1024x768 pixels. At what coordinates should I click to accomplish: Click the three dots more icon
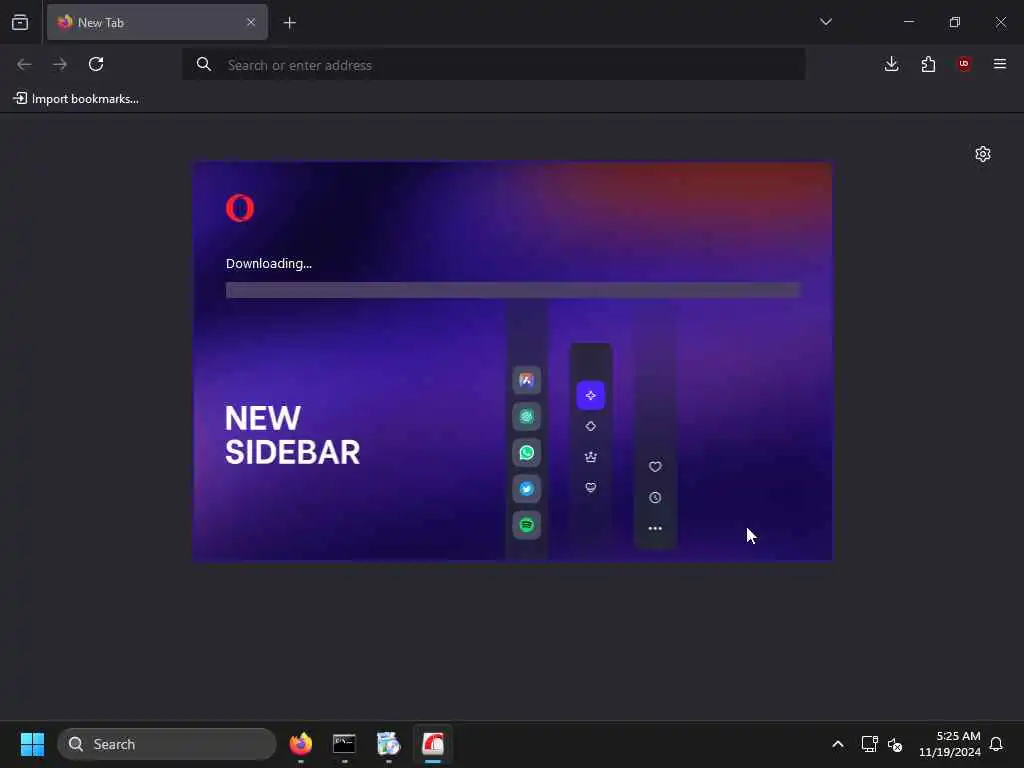coord(655,528)
